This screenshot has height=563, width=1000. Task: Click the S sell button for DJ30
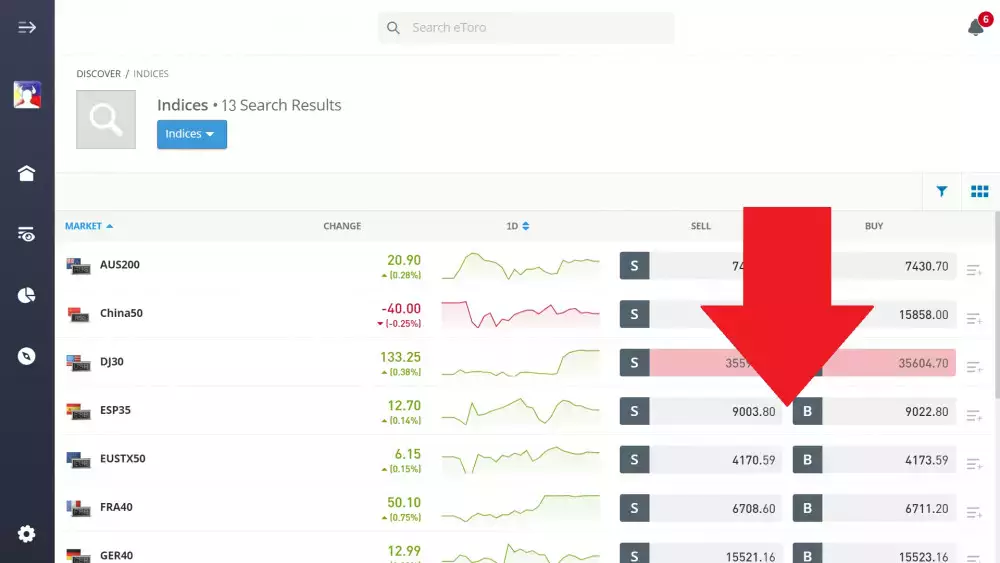(x=635, y=363)
